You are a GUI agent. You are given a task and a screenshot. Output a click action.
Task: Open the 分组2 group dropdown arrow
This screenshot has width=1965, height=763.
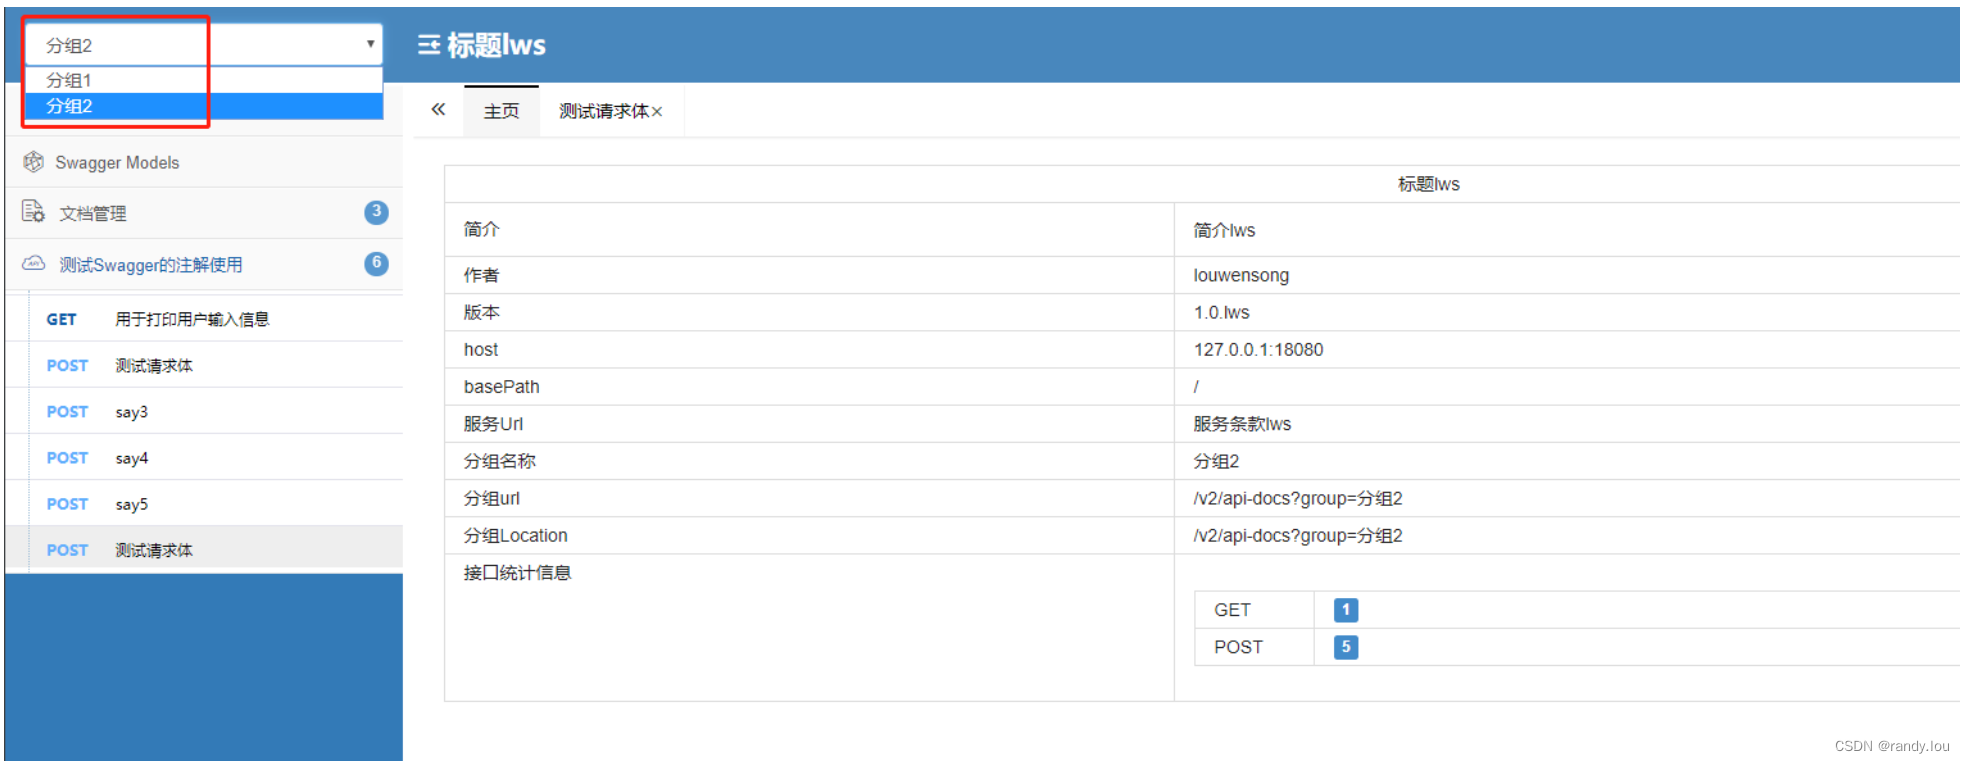370,44
